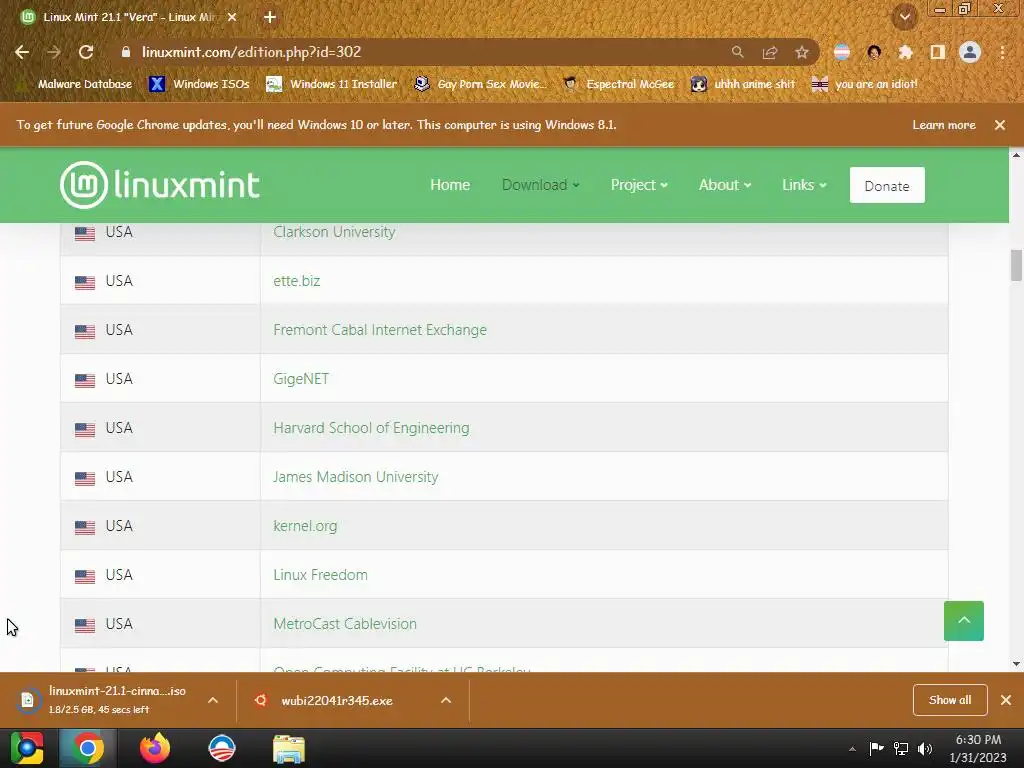Click the browser forward arrow

pyautogui.click(x=54, y=52)
